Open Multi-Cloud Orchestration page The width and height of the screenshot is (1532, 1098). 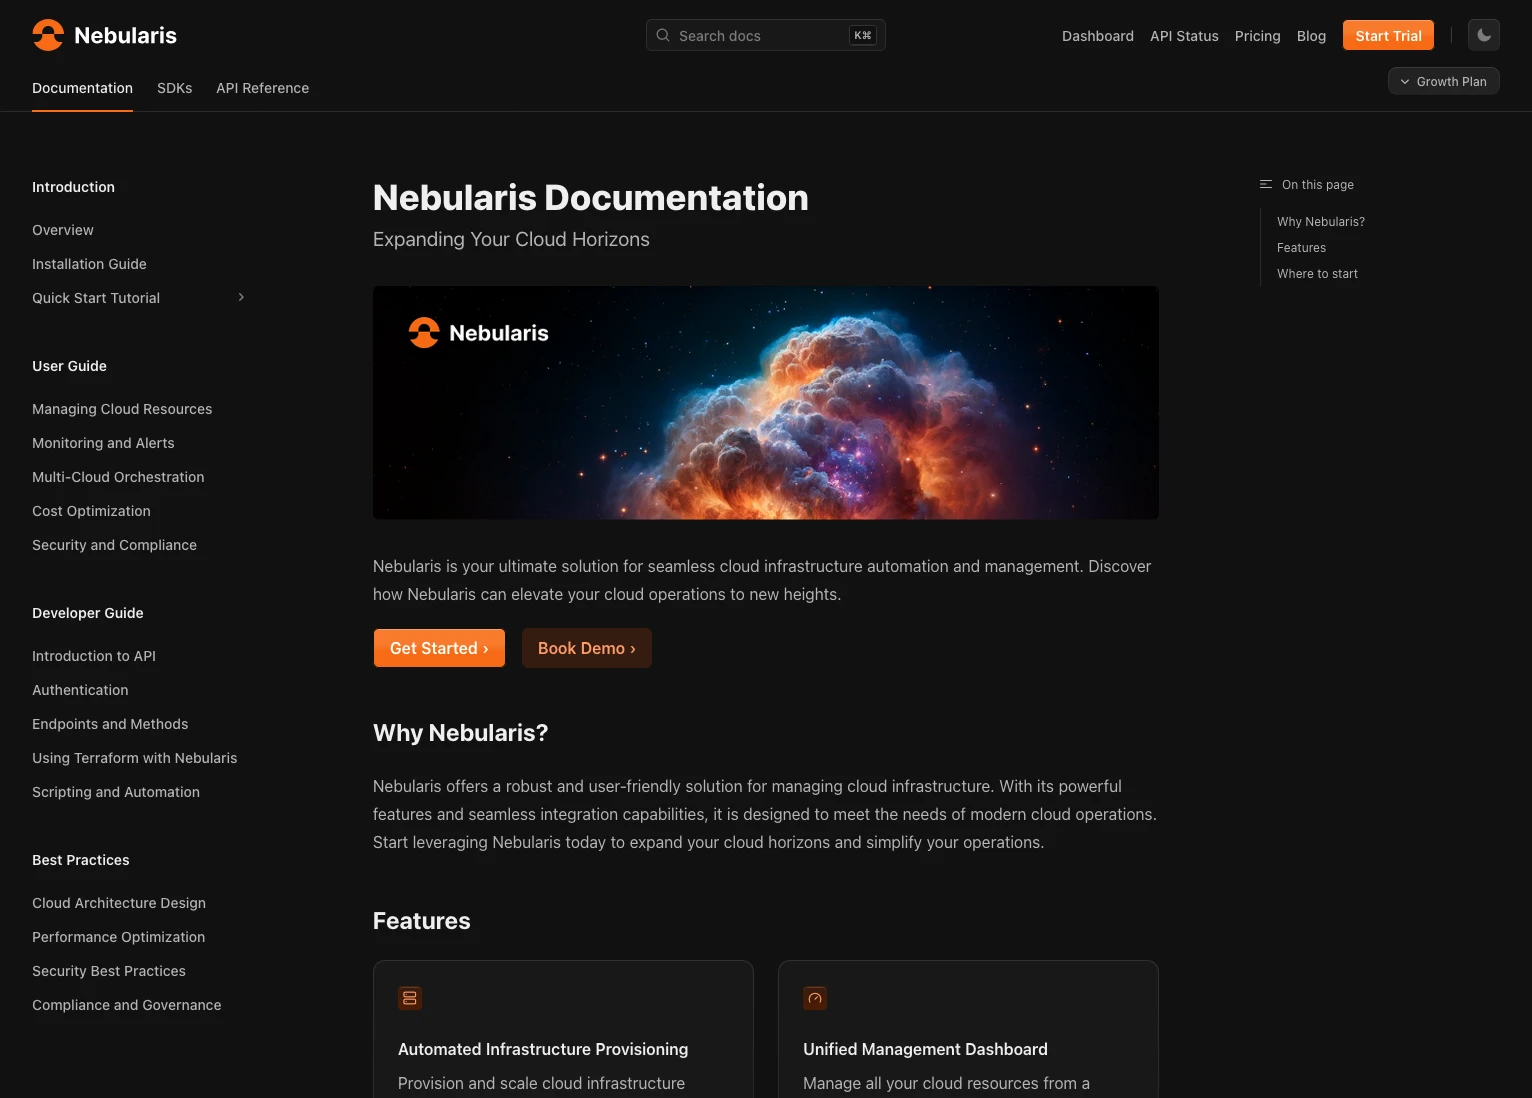click(x=118, y=477)
